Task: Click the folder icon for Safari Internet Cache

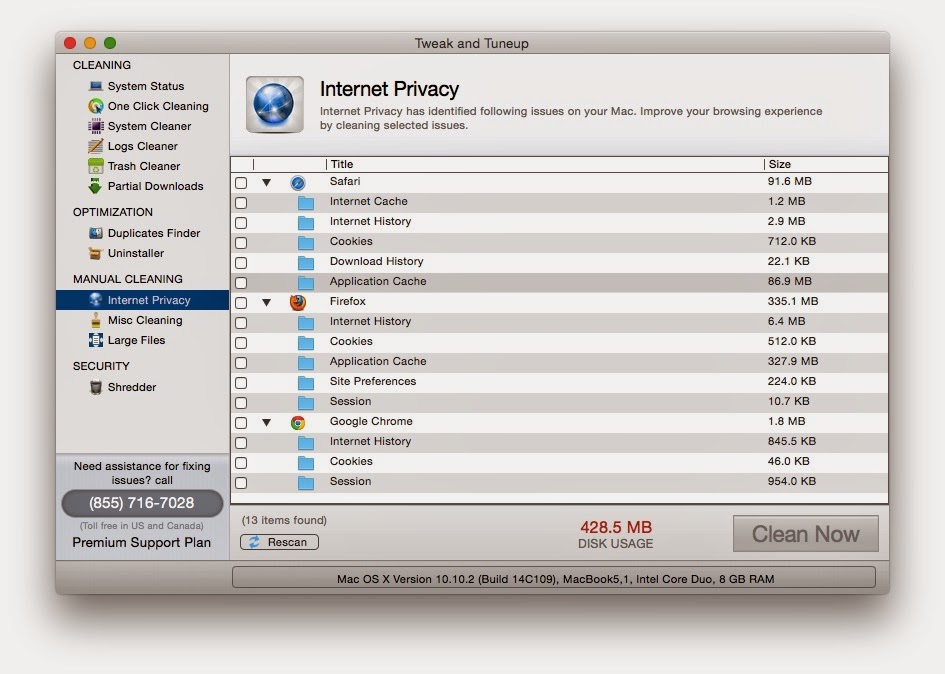Action: pyautogui.click(x=306, y=203)
